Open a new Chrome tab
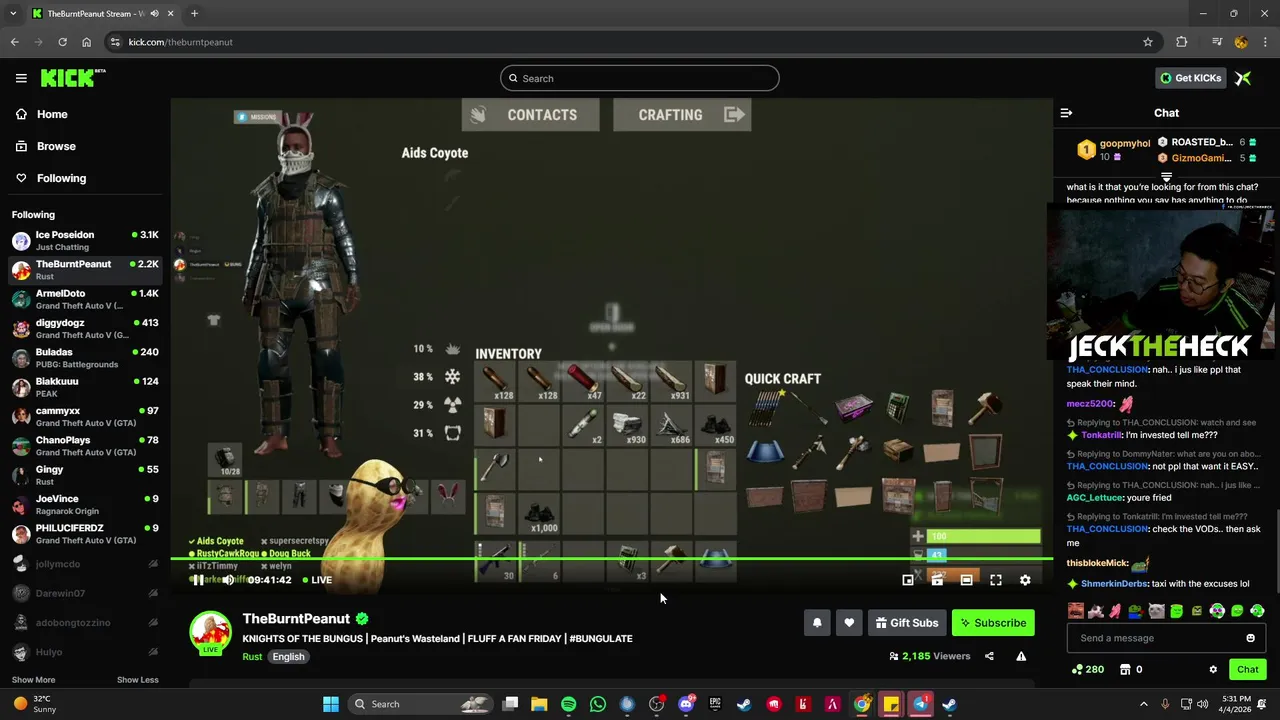 [194, 14]
